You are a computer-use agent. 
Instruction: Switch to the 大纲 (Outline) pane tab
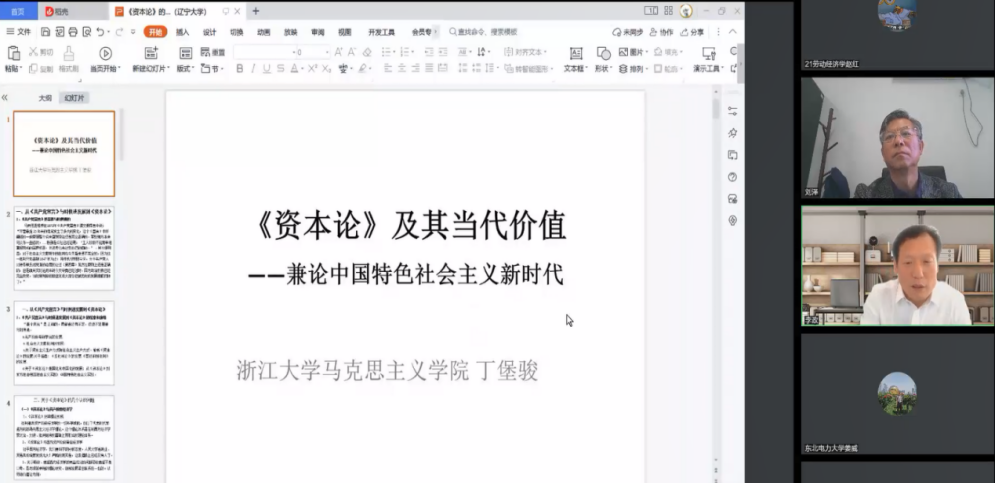[x=45, y=98]
